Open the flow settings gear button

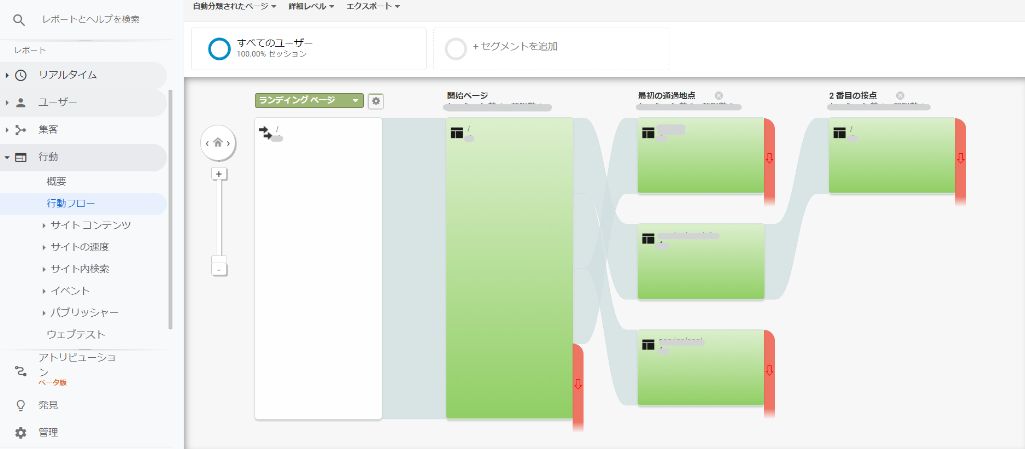pyautogui.click(x=376, y=101)
